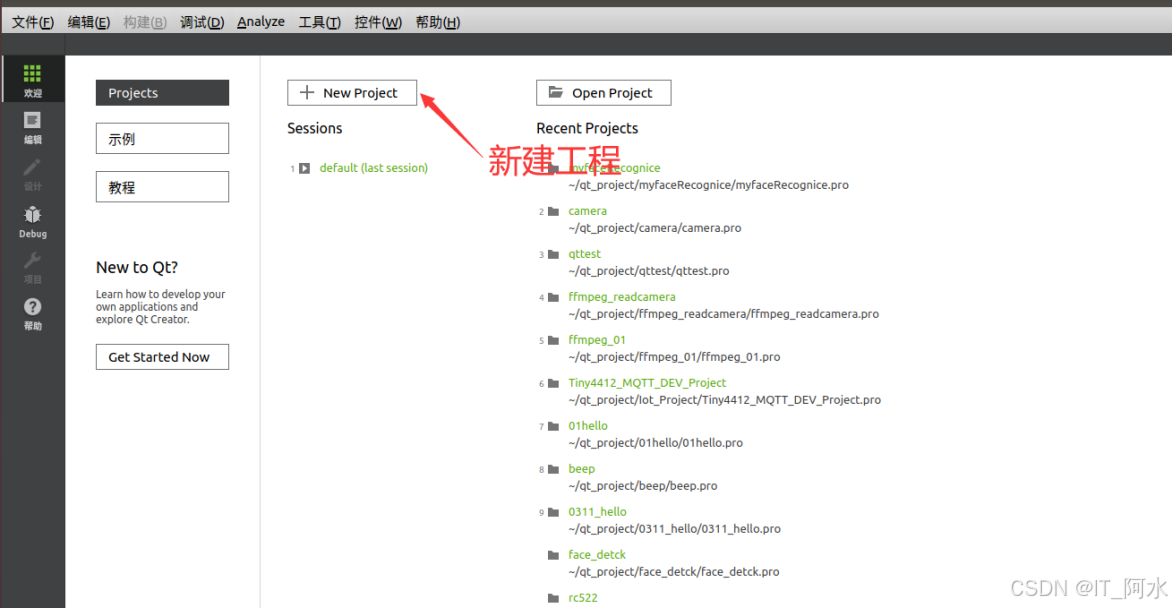Viewport: 1172px width, 608px height.
Task: Click the folder icon beside ffmpeg_01
Action: (x=553, y=340)
